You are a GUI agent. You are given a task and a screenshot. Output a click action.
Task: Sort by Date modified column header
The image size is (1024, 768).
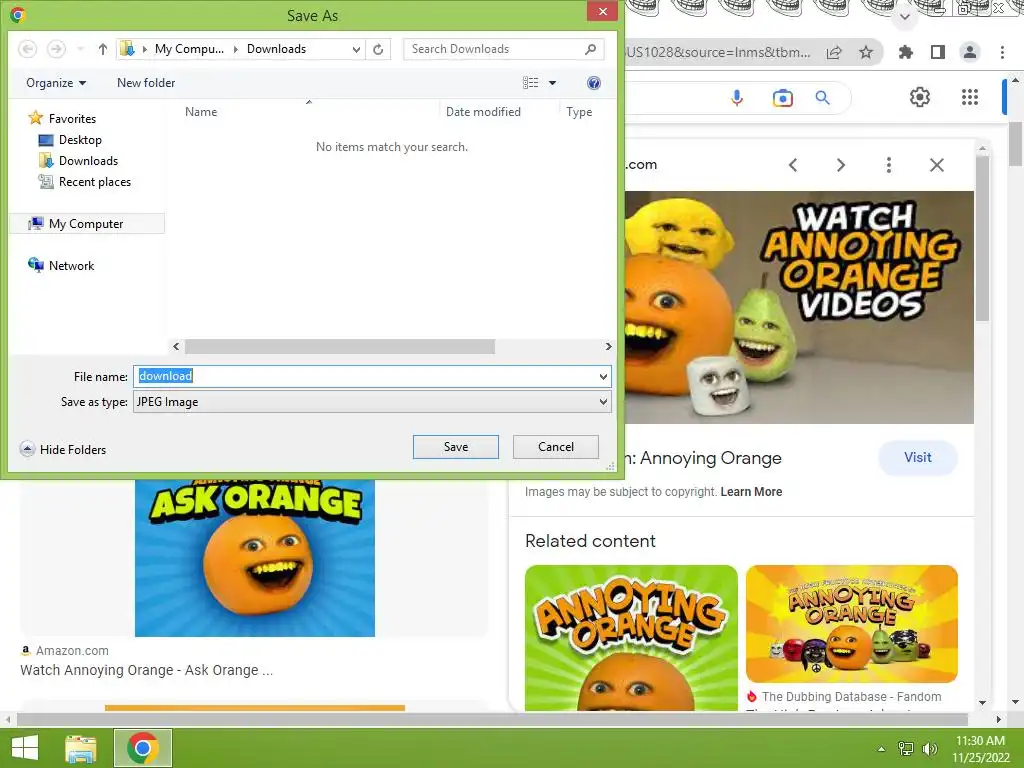point(483,112)
